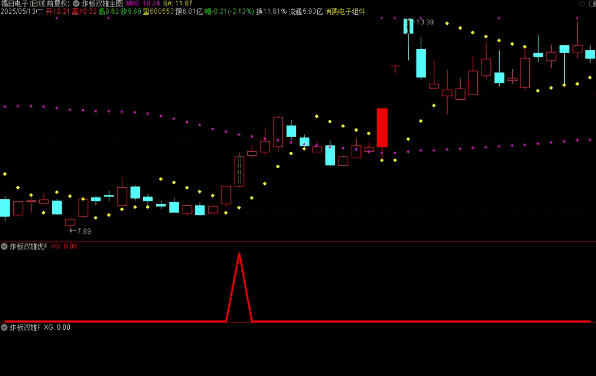The width and height of the screenshot is (596, 376).
Task: Click the large solid red candlestick
Action: coord(382,127)
